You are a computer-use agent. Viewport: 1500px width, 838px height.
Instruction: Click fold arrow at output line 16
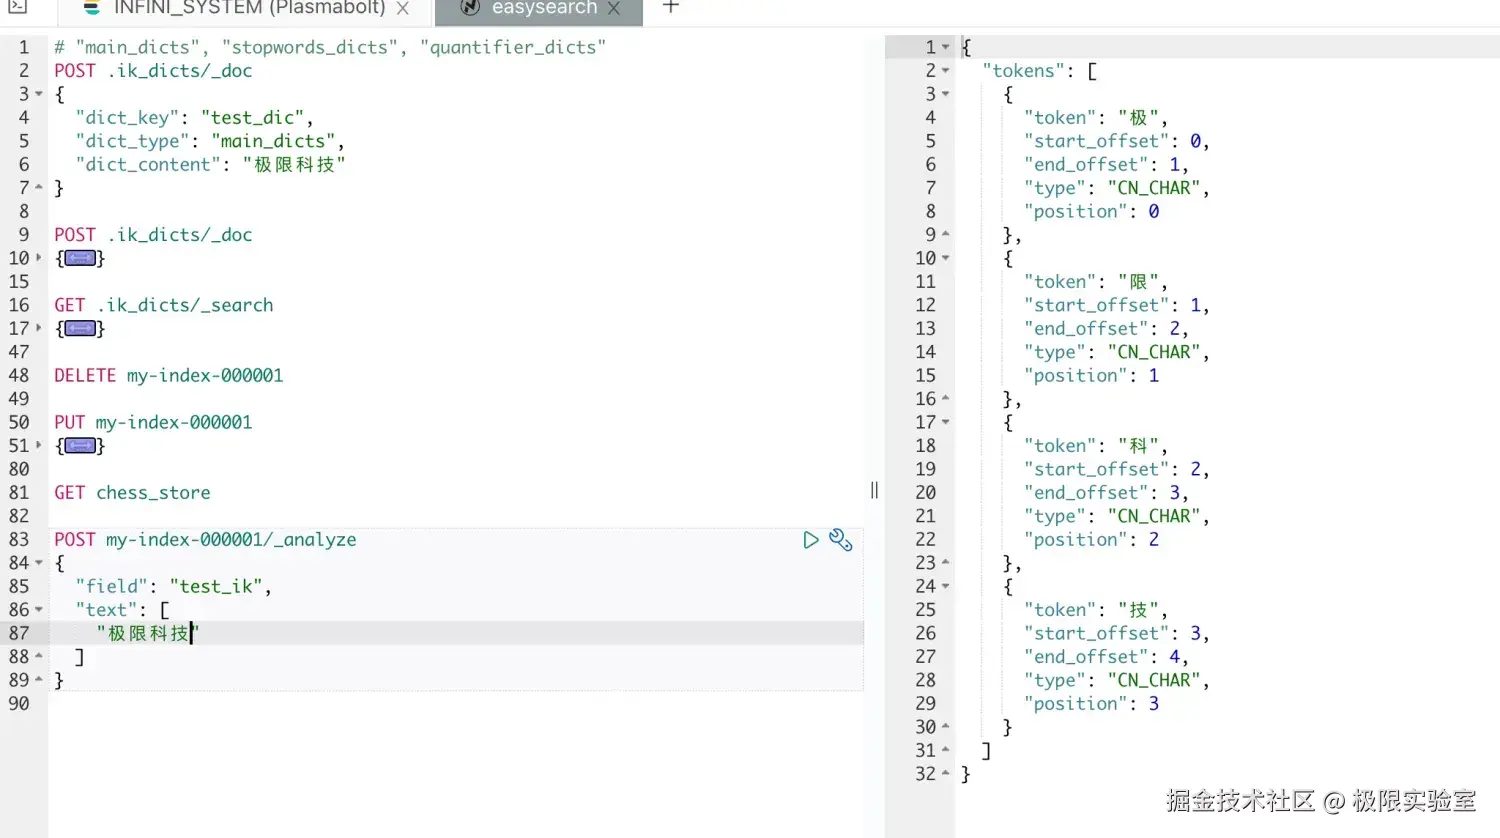coord(946,399)
